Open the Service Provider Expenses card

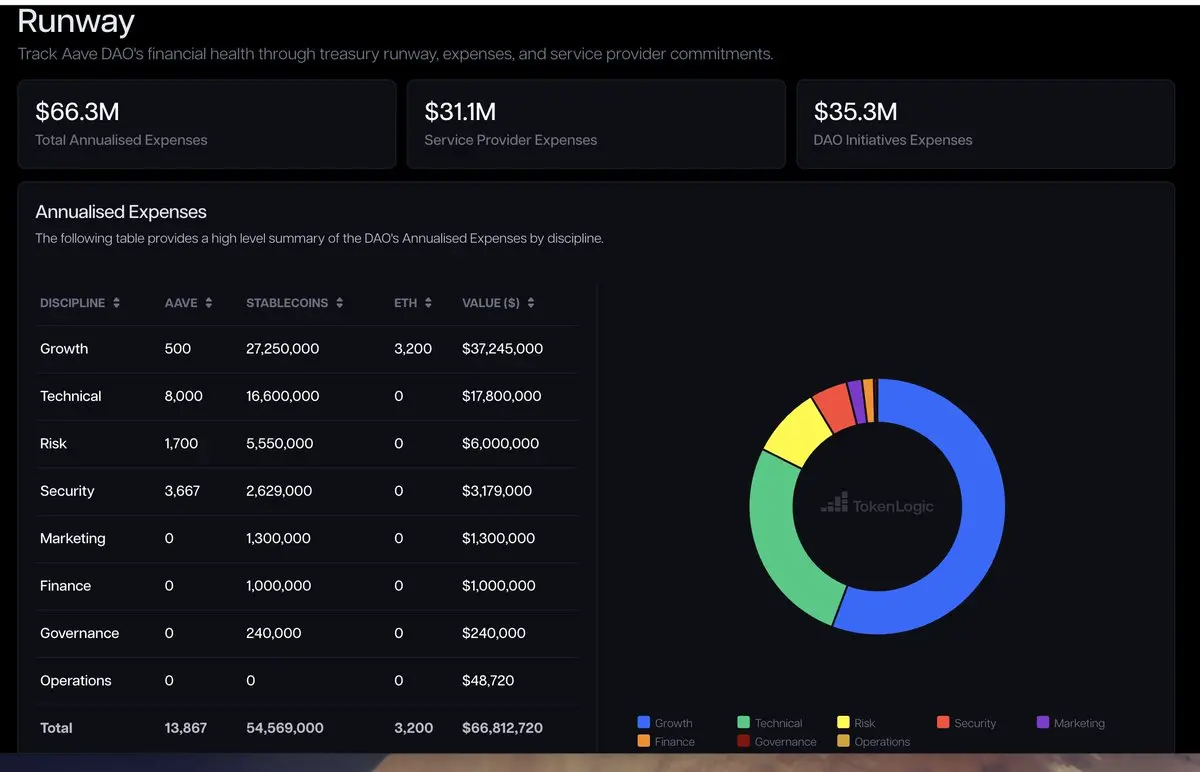click(x=596, y=124)
